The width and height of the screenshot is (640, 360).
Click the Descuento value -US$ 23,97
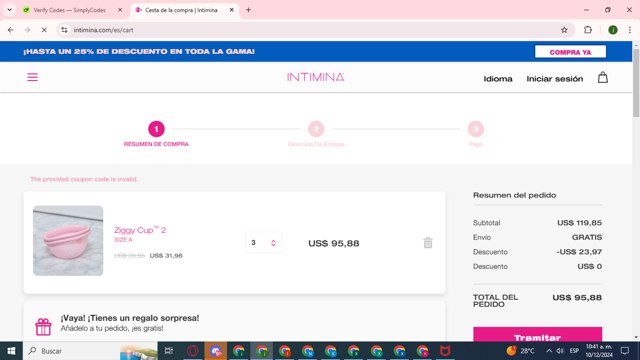tap(579, 252)
